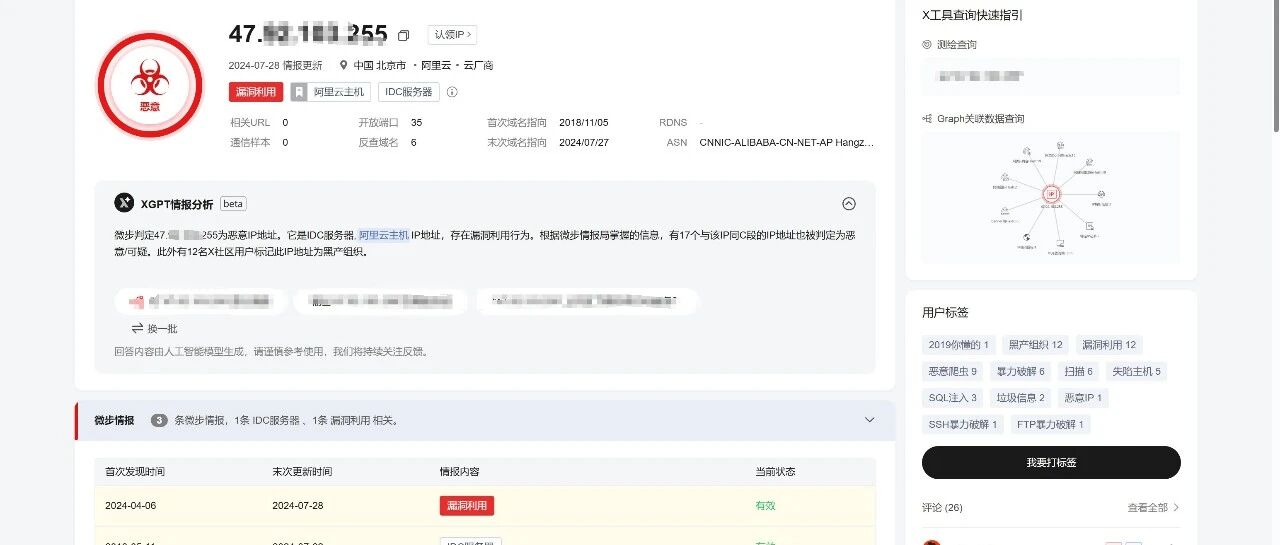Select the 恶意爬虫 9 user tag
Viewport: 1280px width, 545px height.
[953, 371]
